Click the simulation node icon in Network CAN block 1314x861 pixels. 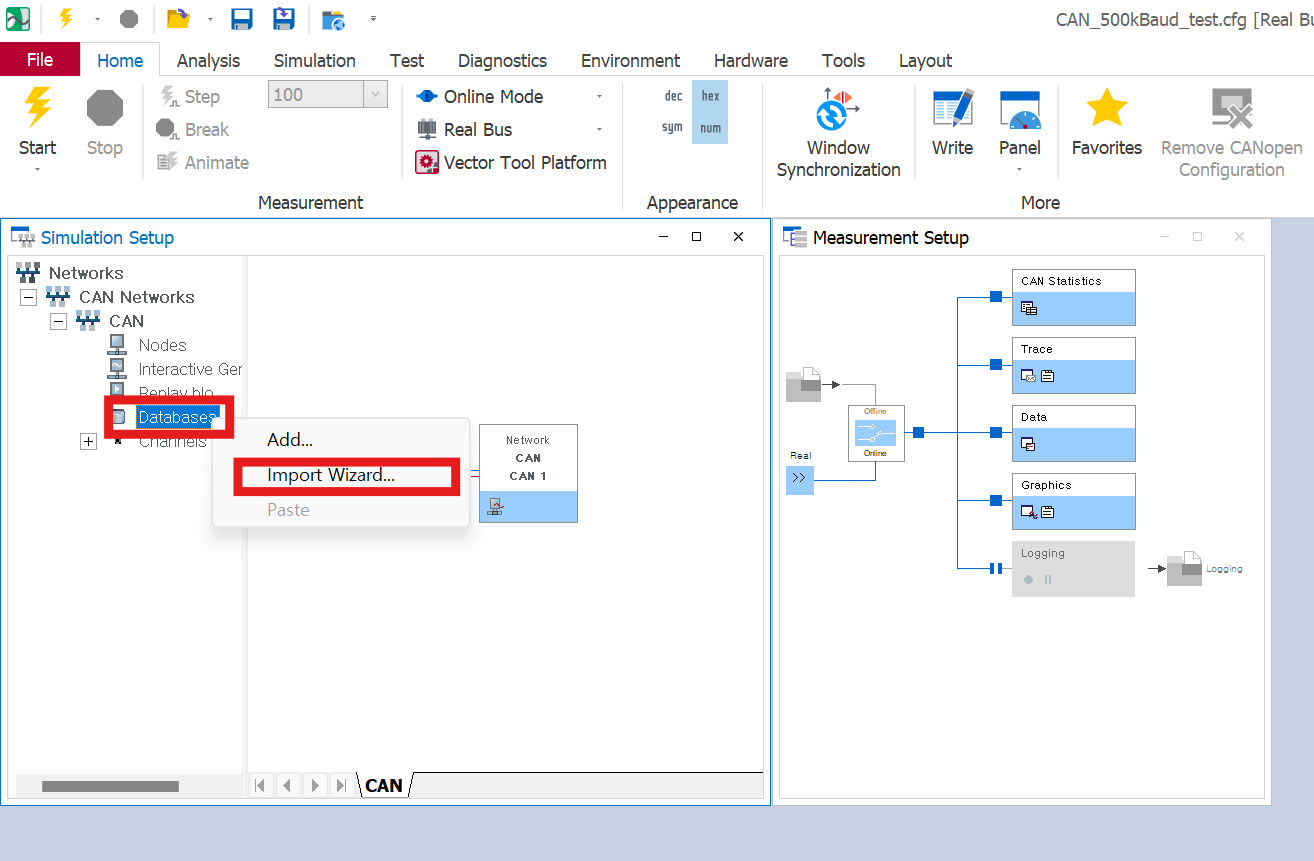pos(495,507)
